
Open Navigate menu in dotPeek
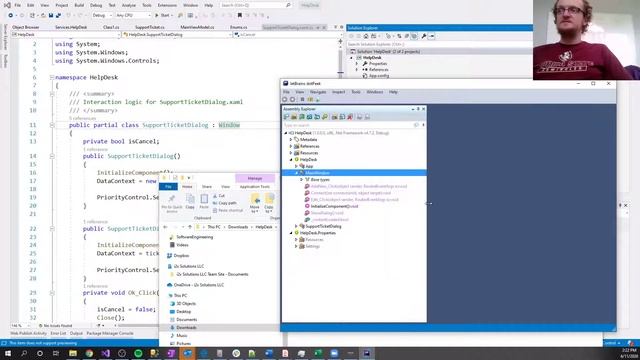tap(318, 92)
